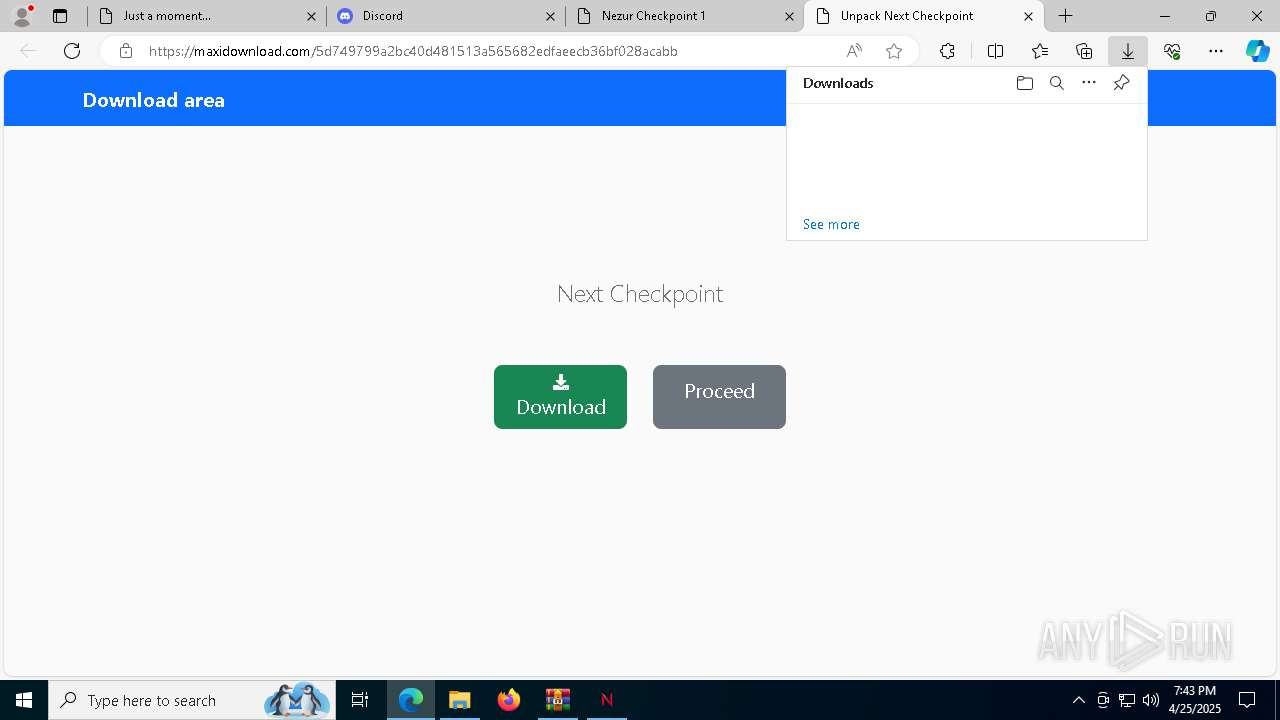The height and width of the screenshot is (720, 1280).
Task: Open Read aloud icon in address bar
Action: pos(854,51)
